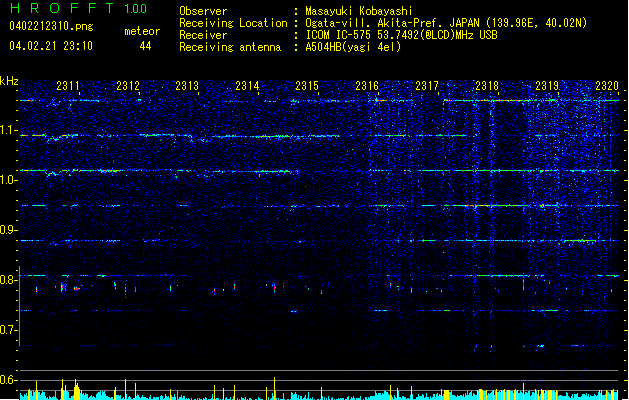The width and height of the screenshot is (629, 400).
Task: Select observer name Masayuki Kobayashi
Action: tap(359, 11)
